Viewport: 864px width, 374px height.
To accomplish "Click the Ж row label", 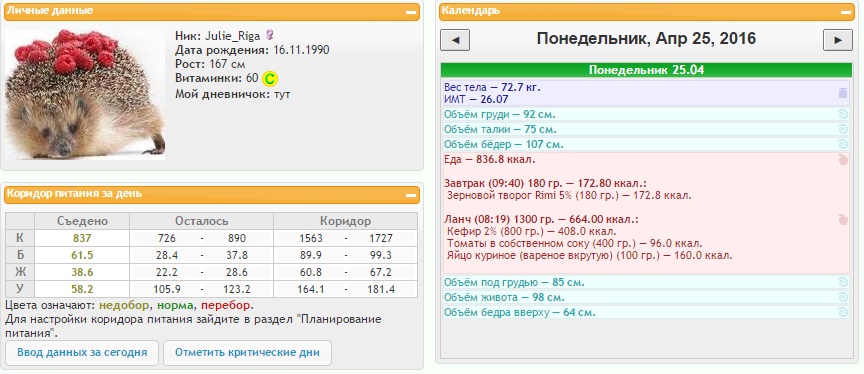I will (20, 273).
